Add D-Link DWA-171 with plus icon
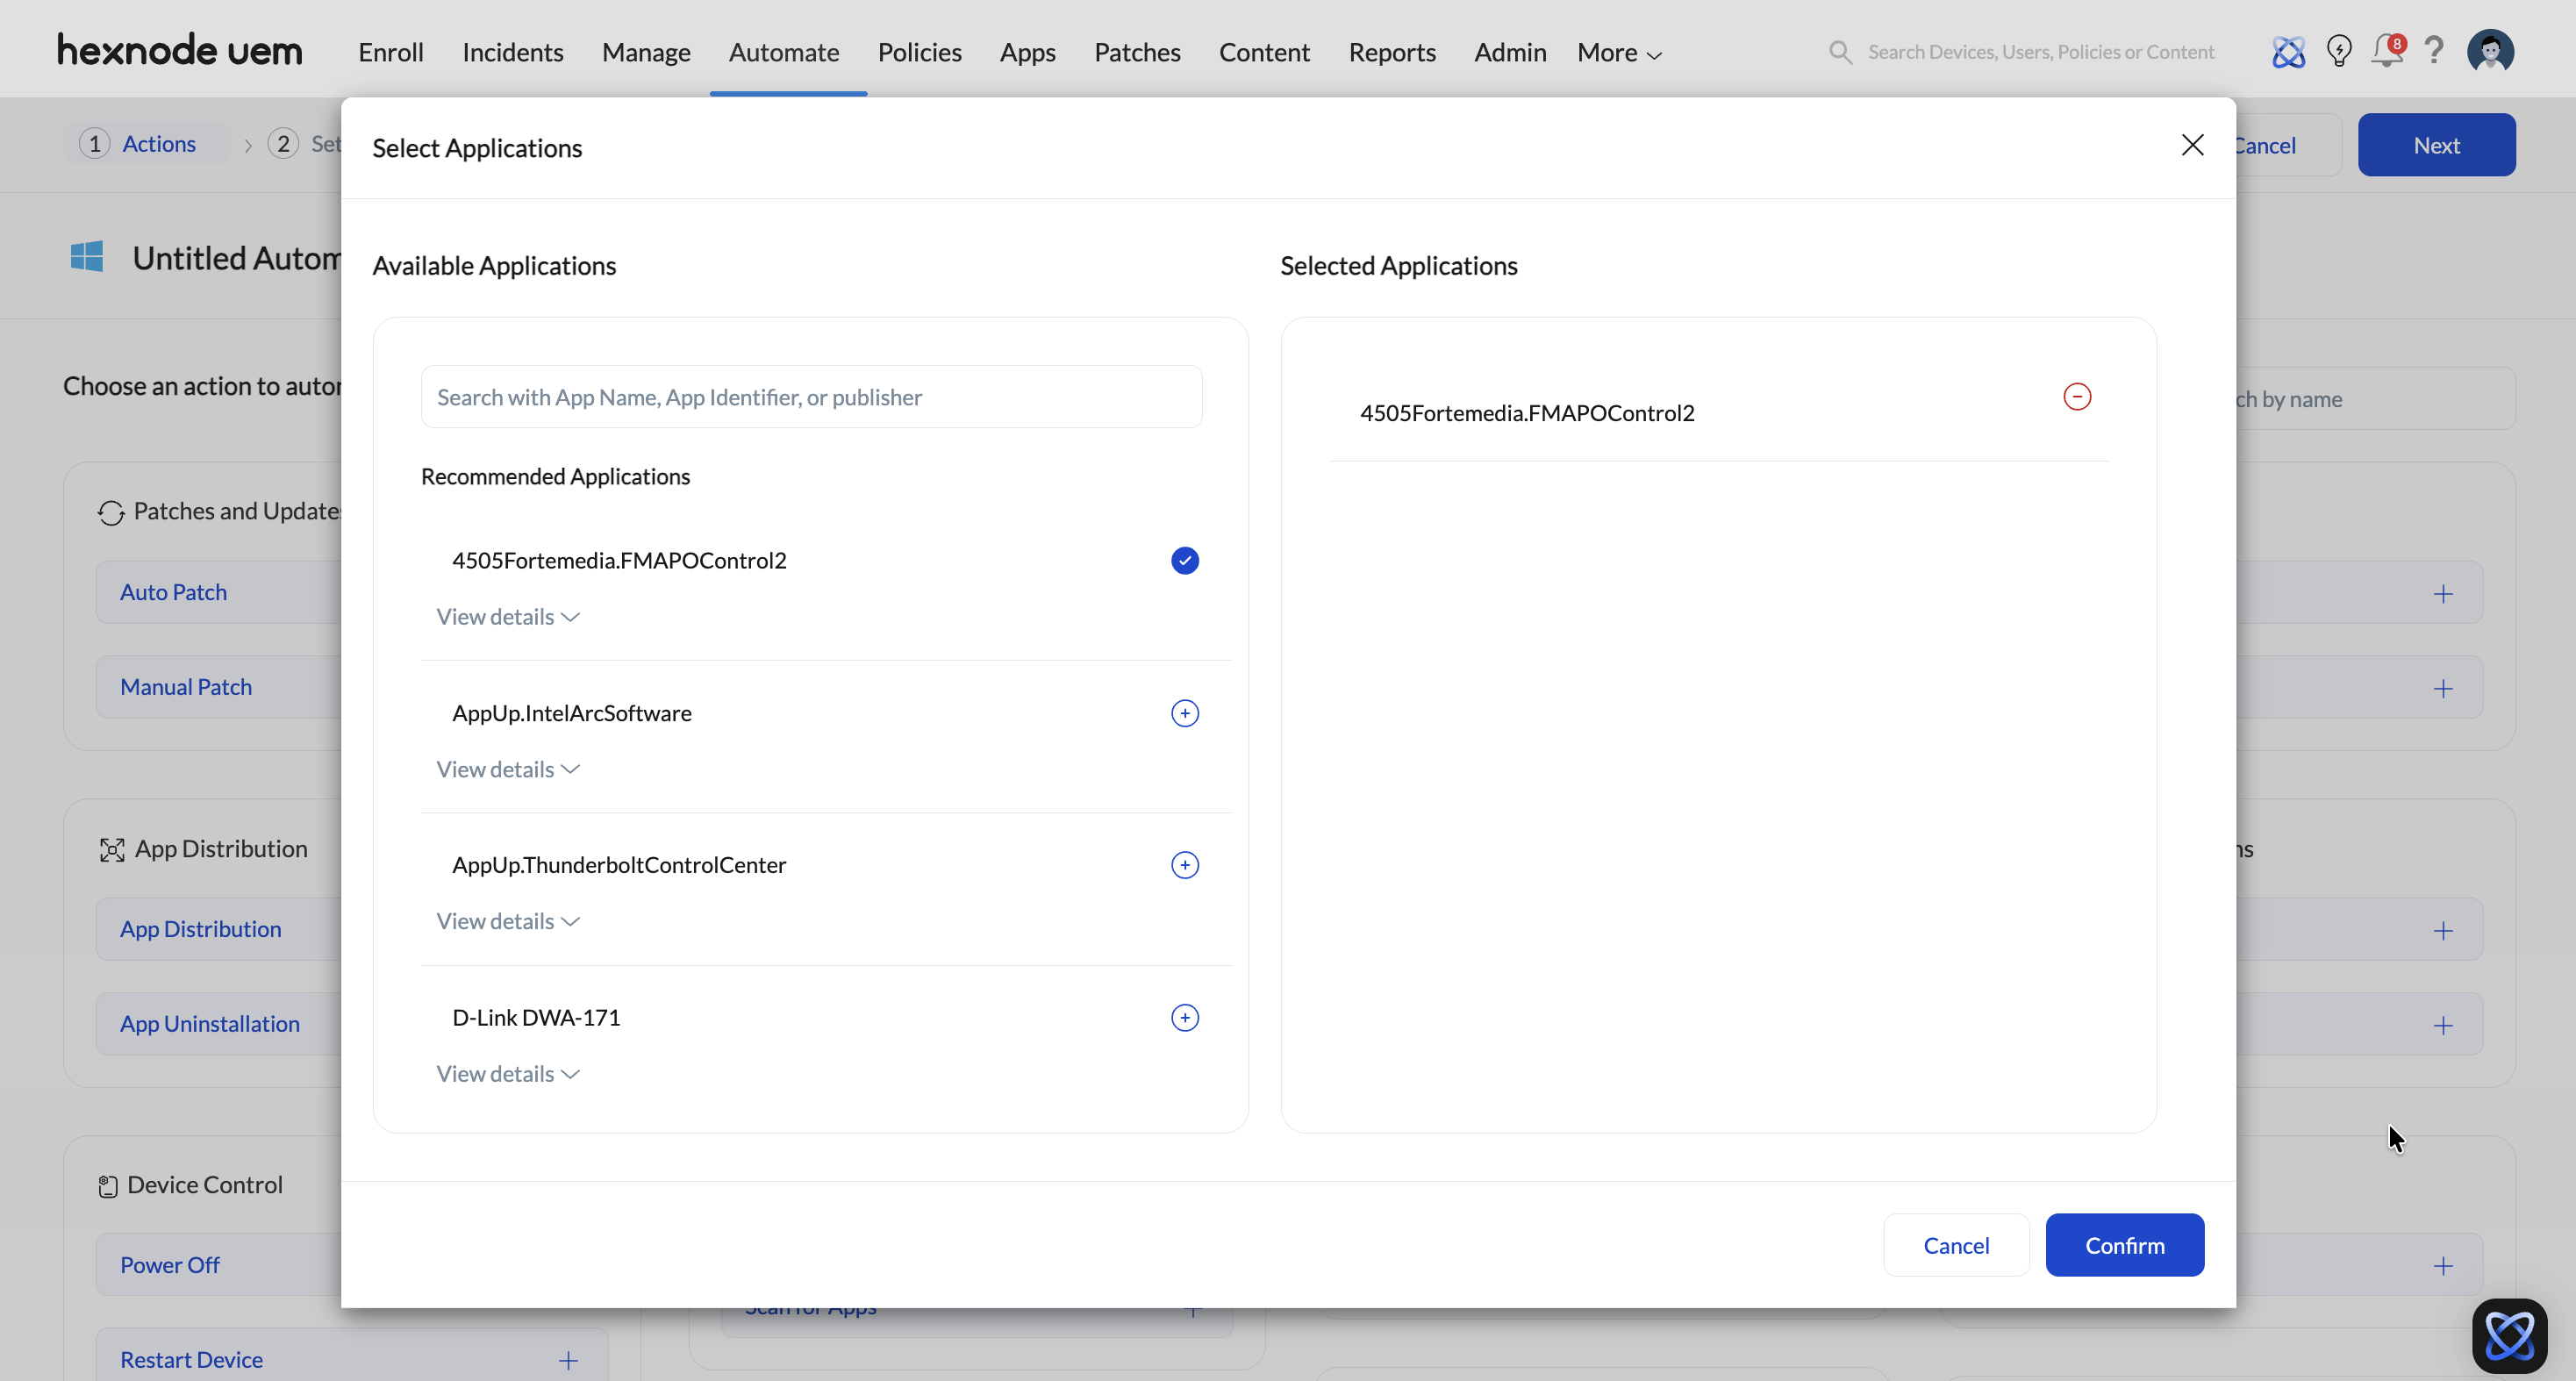 [1184, 1018]
